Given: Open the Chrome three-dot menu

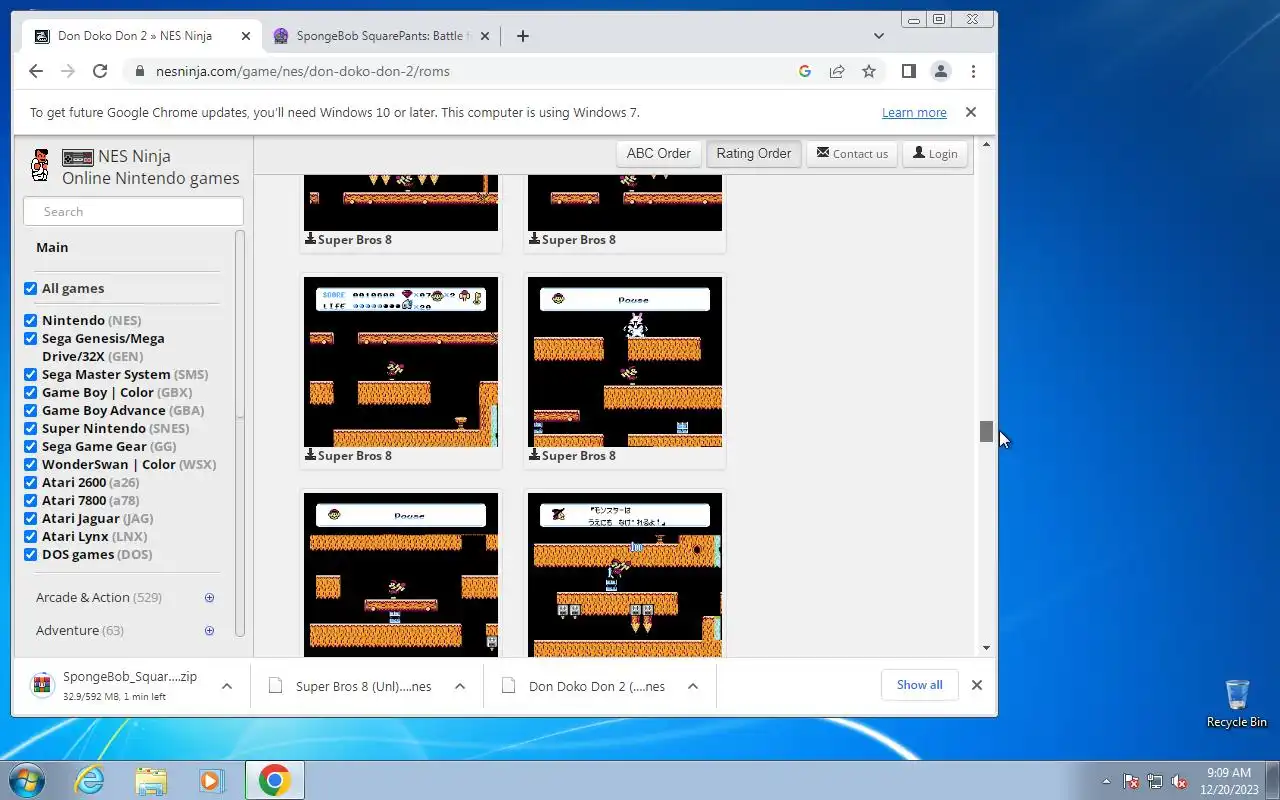Looking at the screenshot, I should pos(973,71).
